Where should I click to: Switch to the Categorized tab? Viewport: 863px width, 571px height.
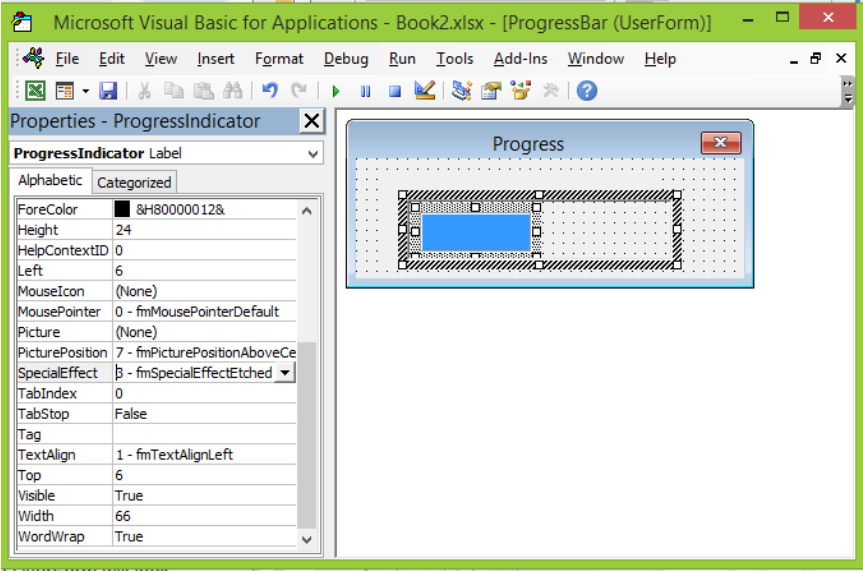(x=134, y=182)
